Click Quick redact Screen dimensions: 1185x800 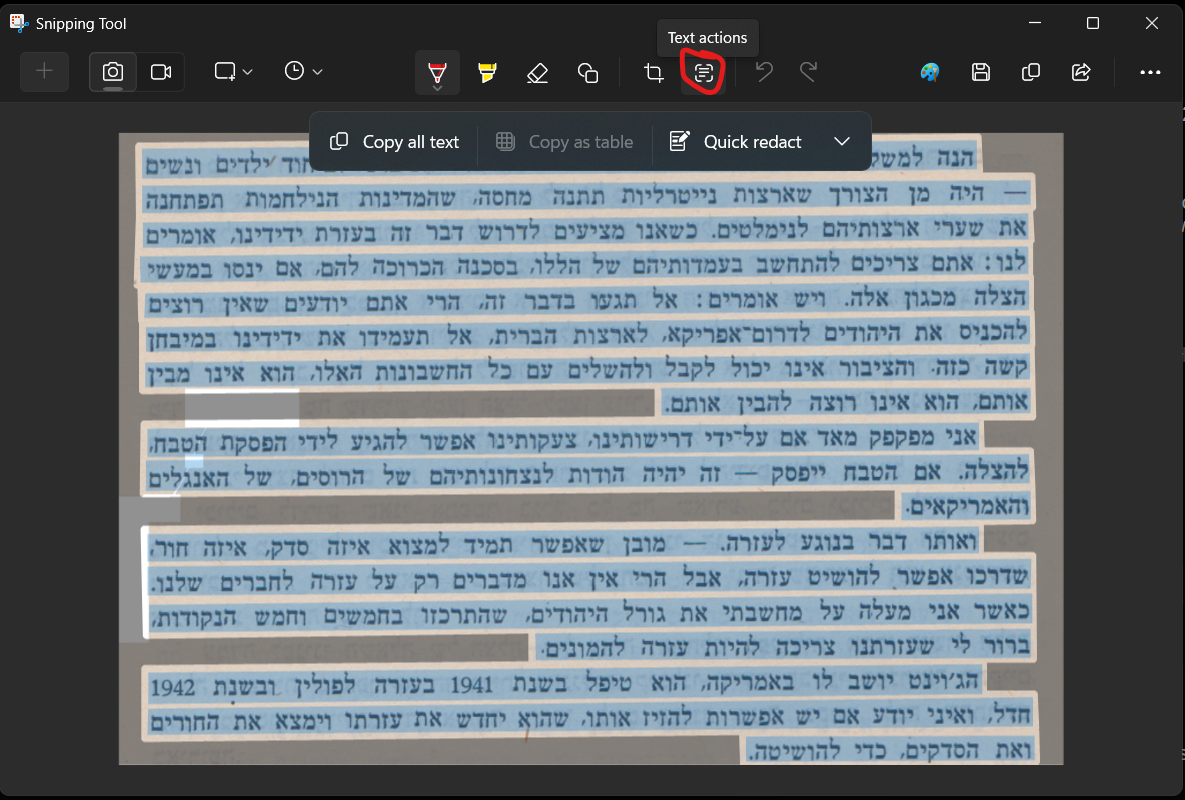point(735,142)
